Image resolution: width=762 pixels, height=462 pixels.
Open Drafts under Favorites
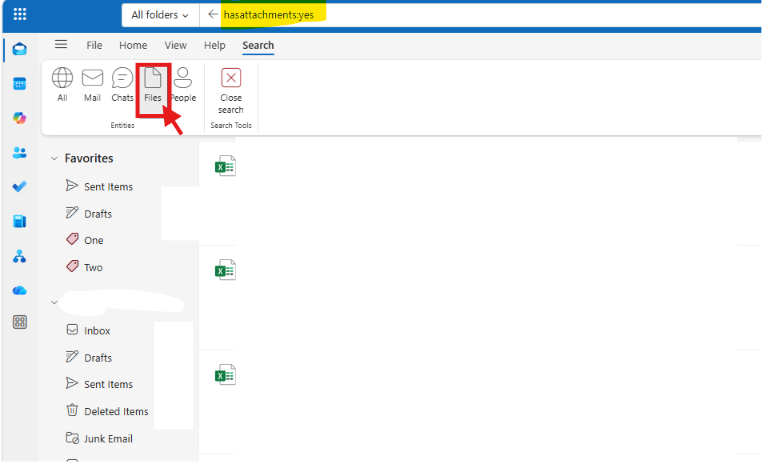point(89,214)
